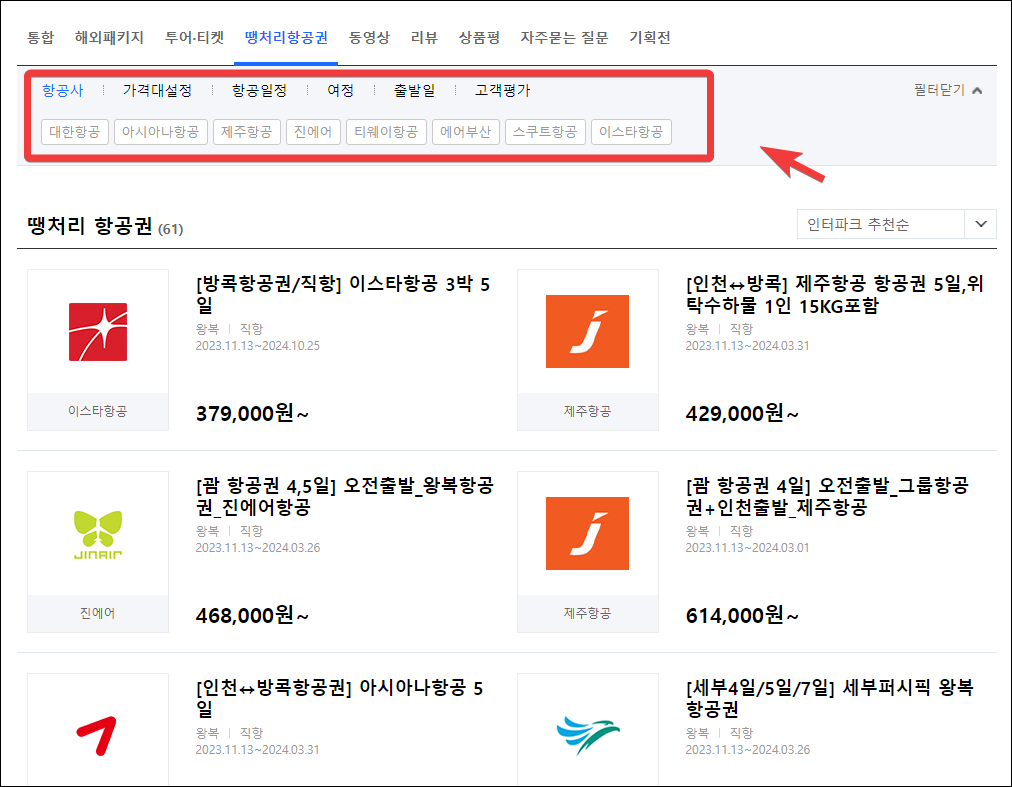1012x787 pixels.
Task: Open the 투어·티켓 tab
Action: (x=194, y=37)
